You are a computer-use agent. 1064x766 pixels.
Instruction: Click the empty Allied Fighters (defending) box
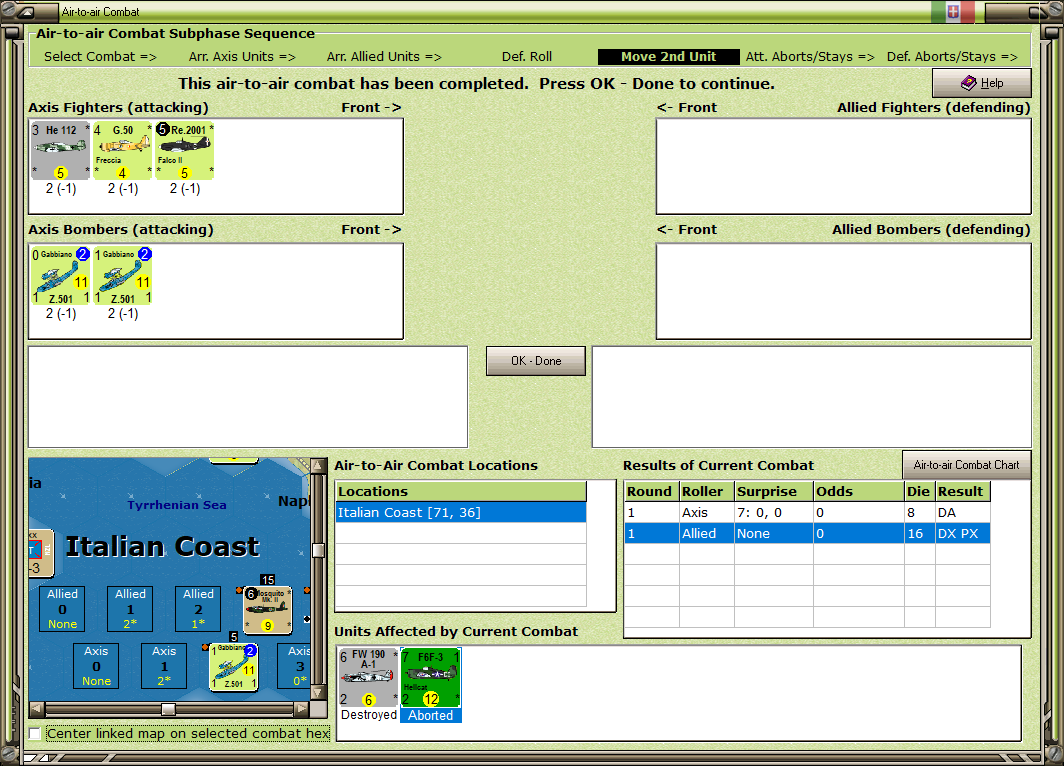[x=843, y=166]
